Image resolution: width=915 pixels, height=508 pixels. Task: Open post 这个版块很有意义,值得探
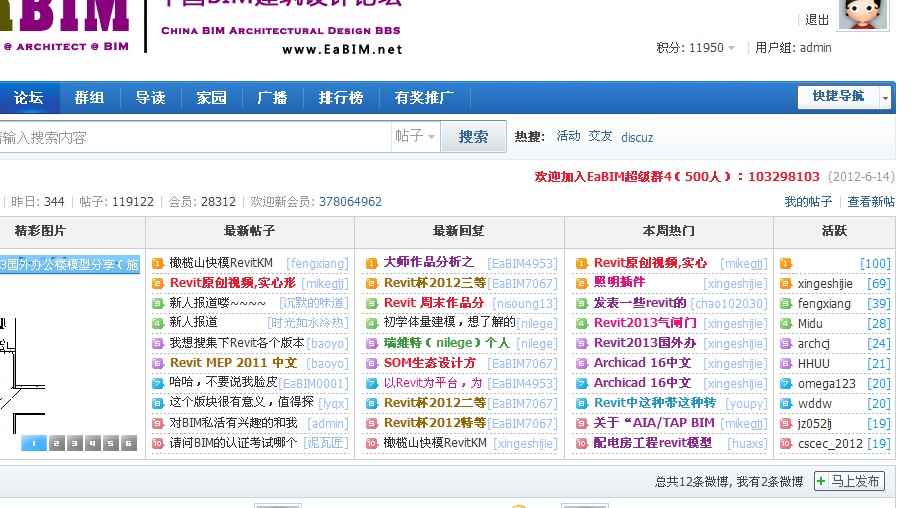click(x=242, y=402)
